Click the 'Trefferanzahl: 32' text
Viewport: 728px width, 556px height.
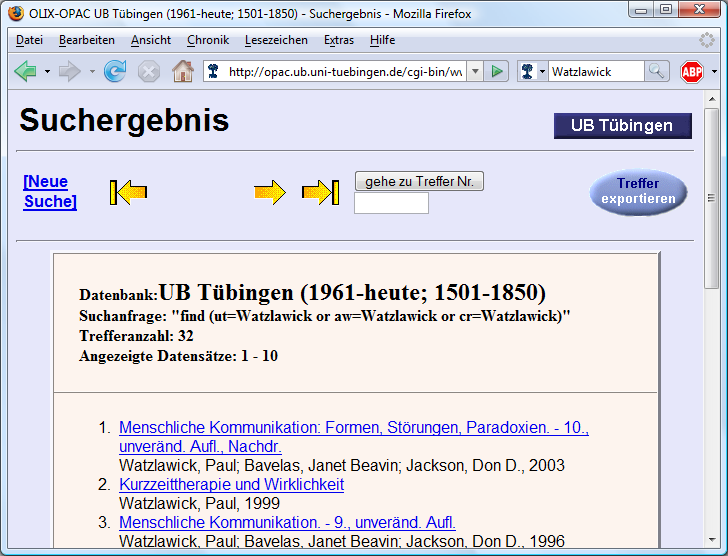(x=136, y=336)
